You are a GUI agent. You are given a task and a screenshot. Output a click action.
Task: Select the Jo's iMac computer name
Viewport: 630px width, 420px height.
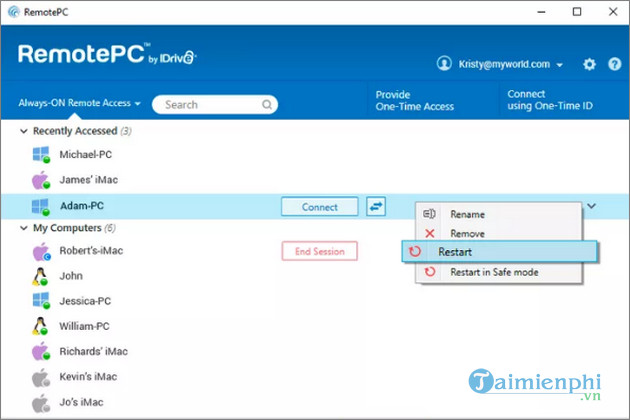pyautogui.click(x=82, y=402)
